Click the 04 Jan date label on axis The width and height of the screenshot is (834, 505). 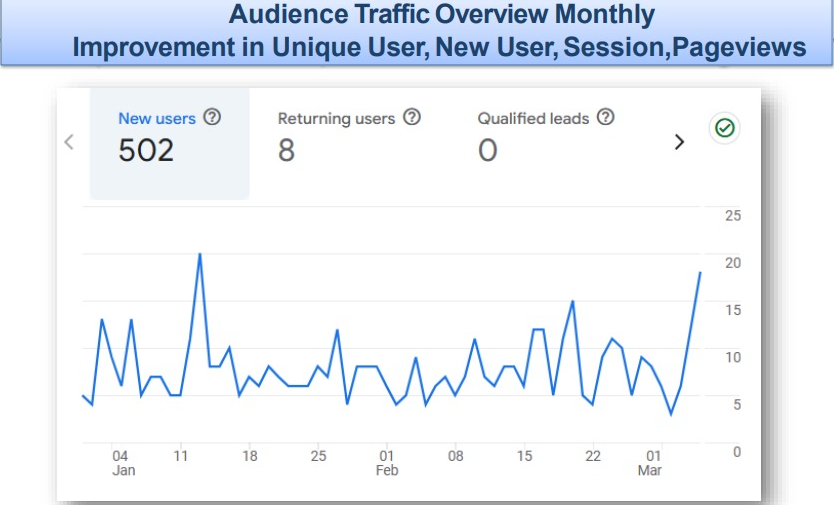(x=122, y=463)
